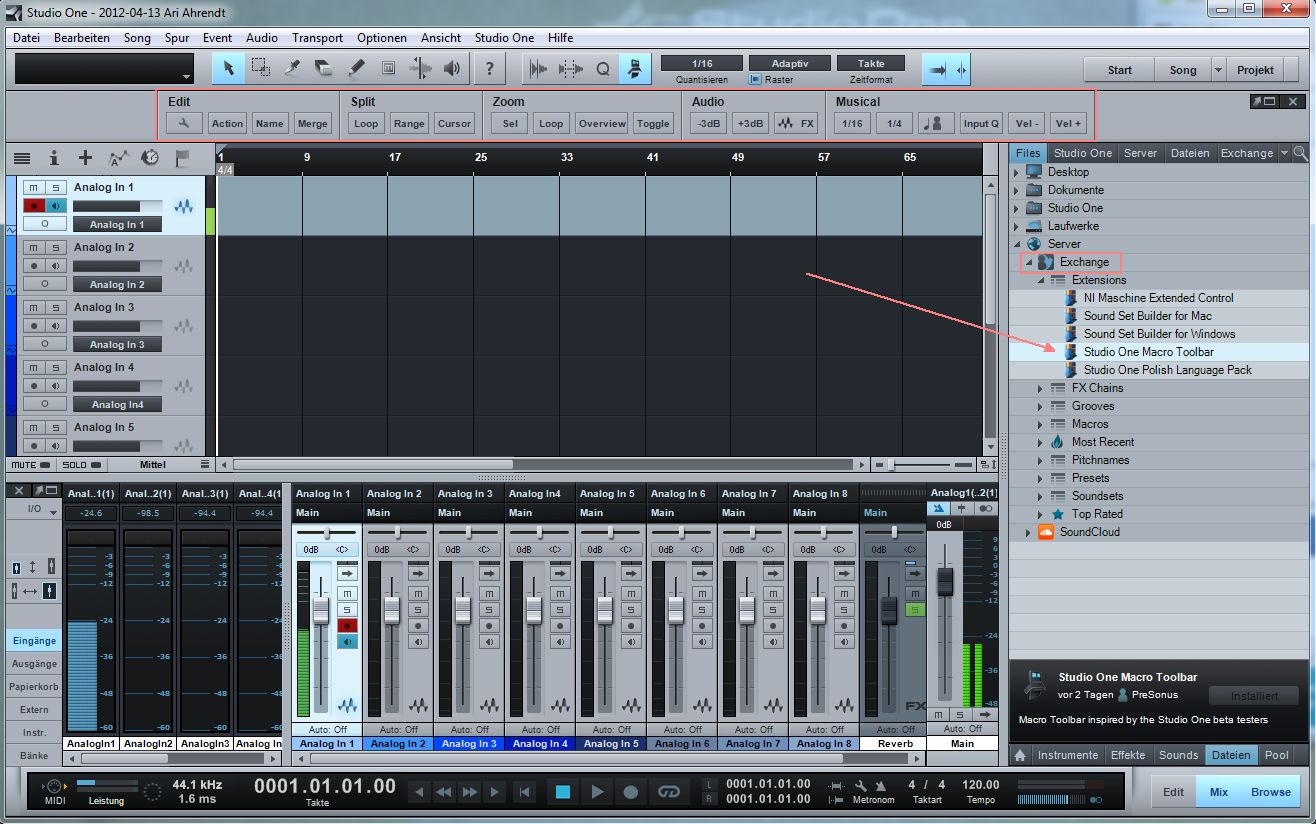This screenshot has width=1316, height=824.
Task: Open the metronome setup wrench
Action: point(860,785)
